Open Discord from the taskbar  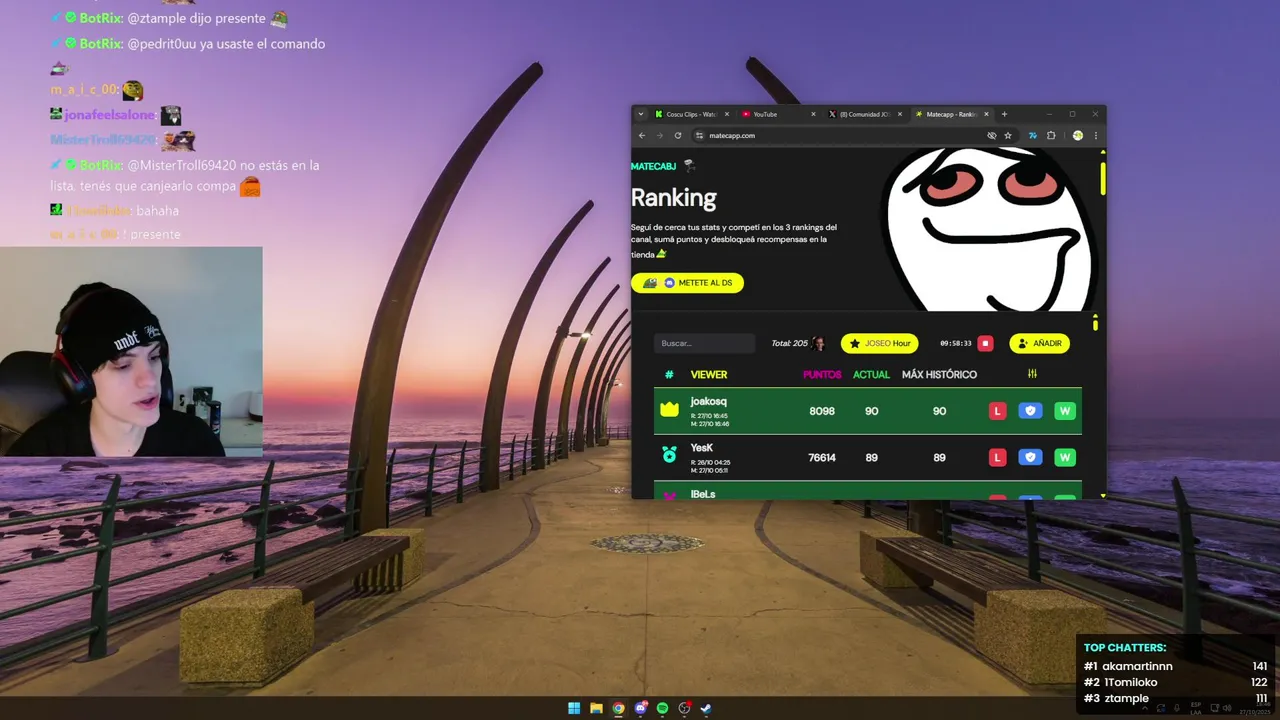click(640, 708)
